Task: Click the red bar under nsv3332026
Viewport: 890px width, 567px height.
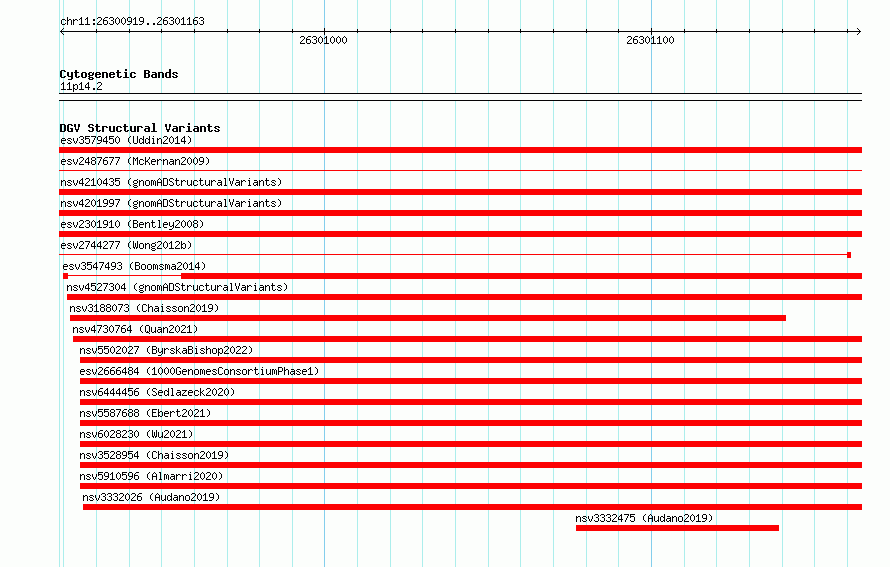Action: point(472,507)
